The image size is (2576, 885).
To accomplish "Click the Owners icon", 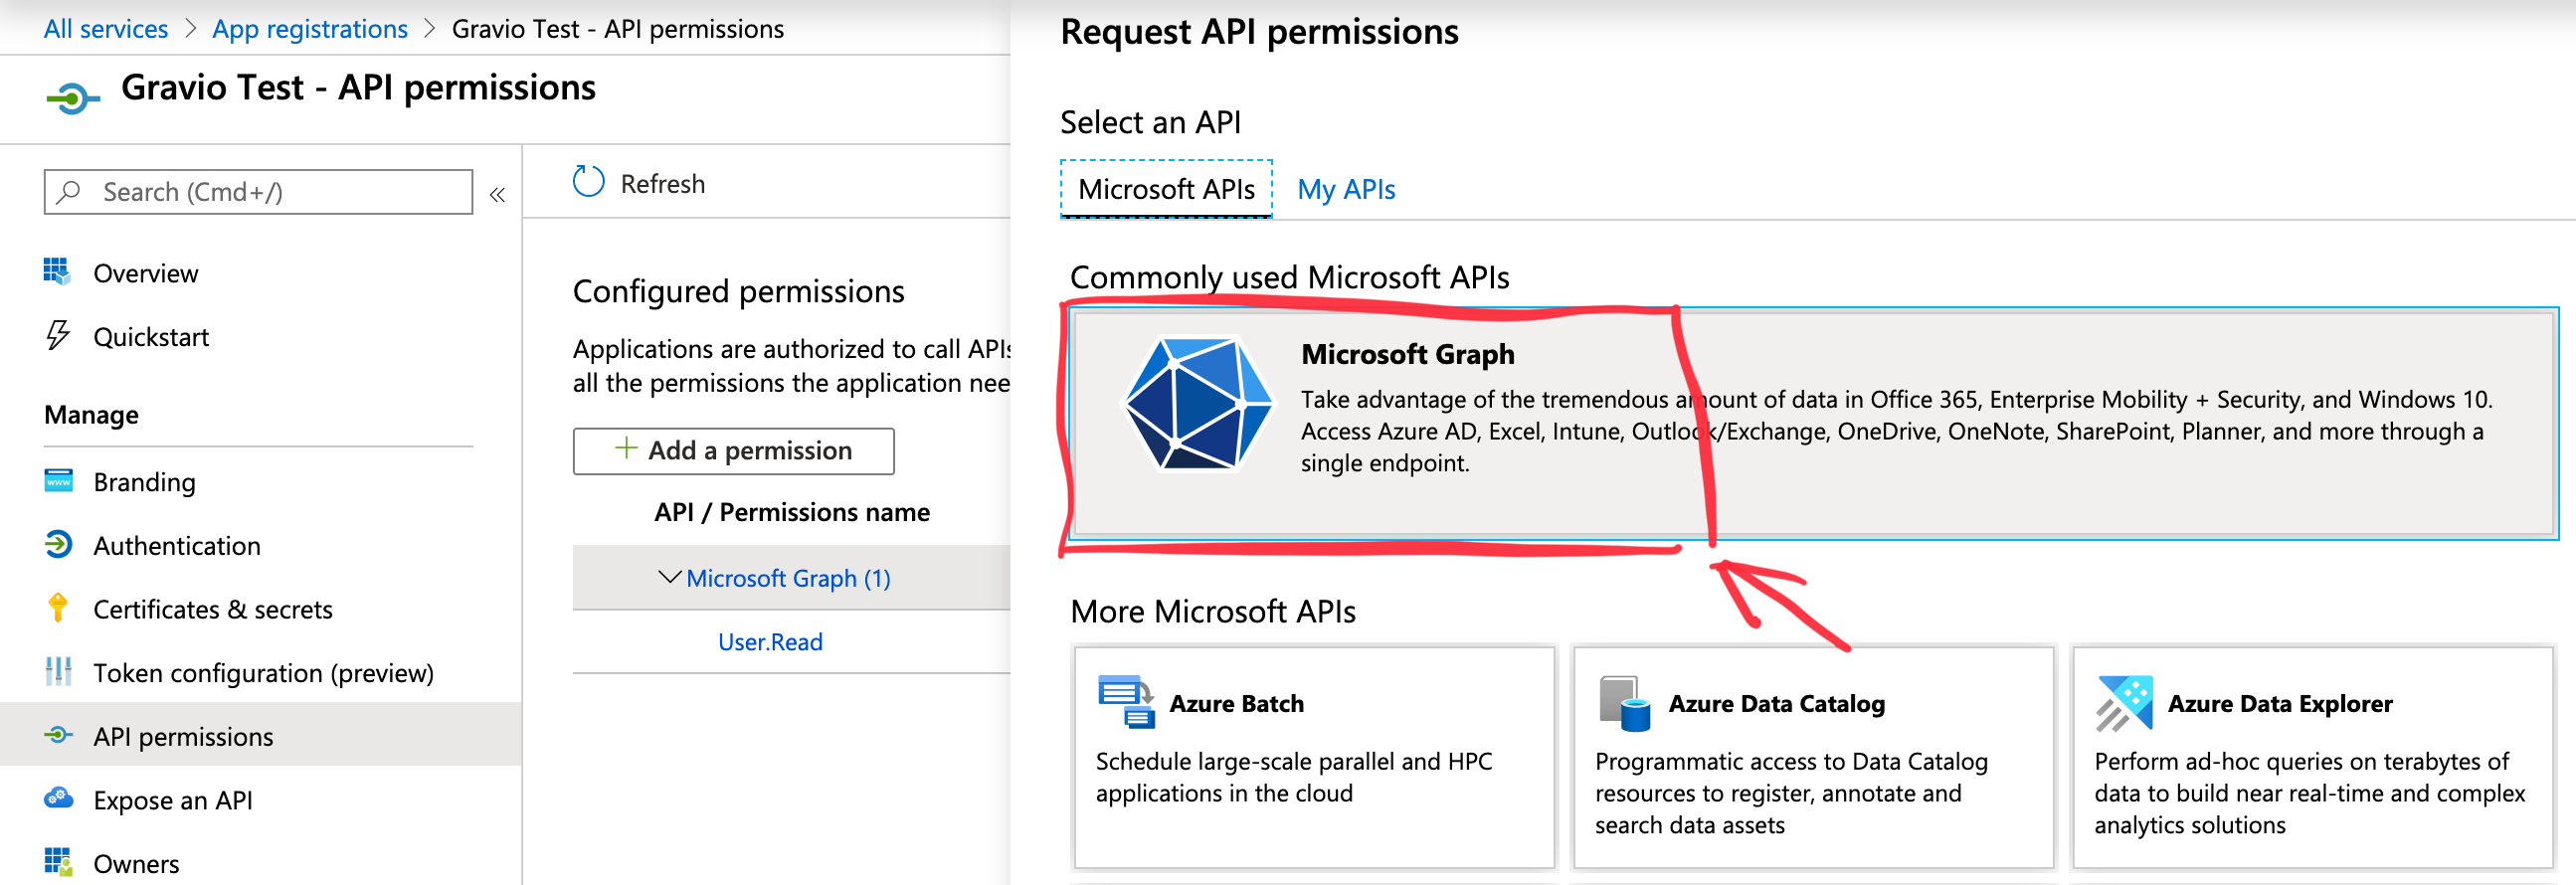I will click(x=58, y=862).
